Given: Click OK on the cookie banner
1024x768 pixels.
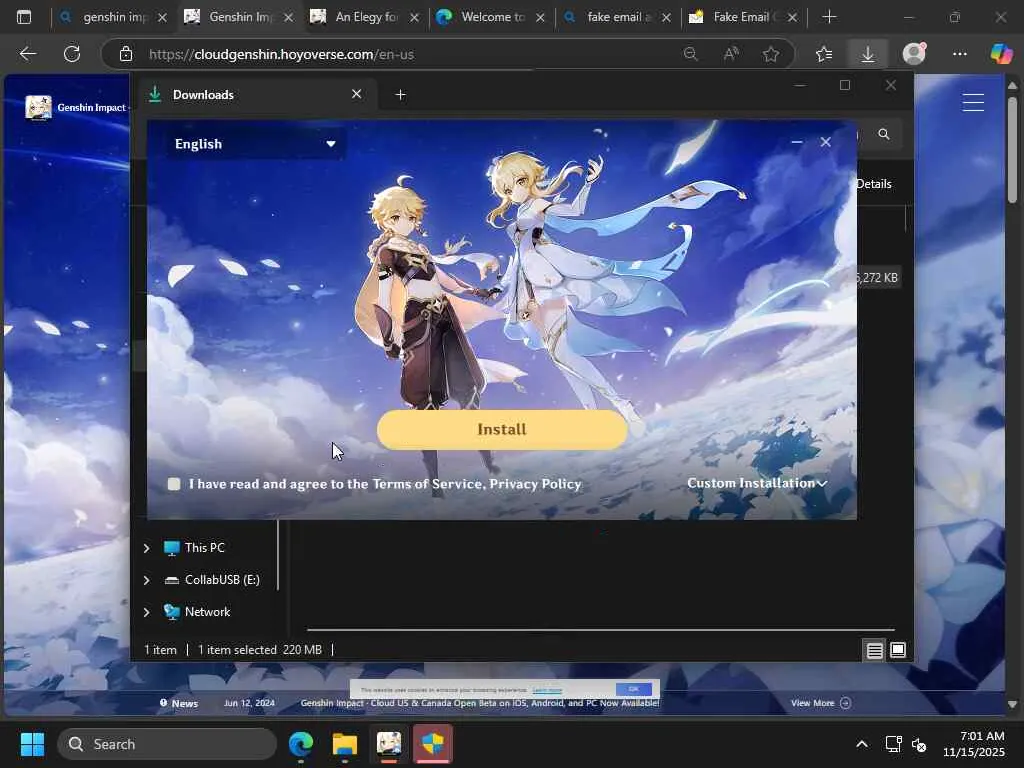Looking at the screenshot, I should click(x=633, y=689).
